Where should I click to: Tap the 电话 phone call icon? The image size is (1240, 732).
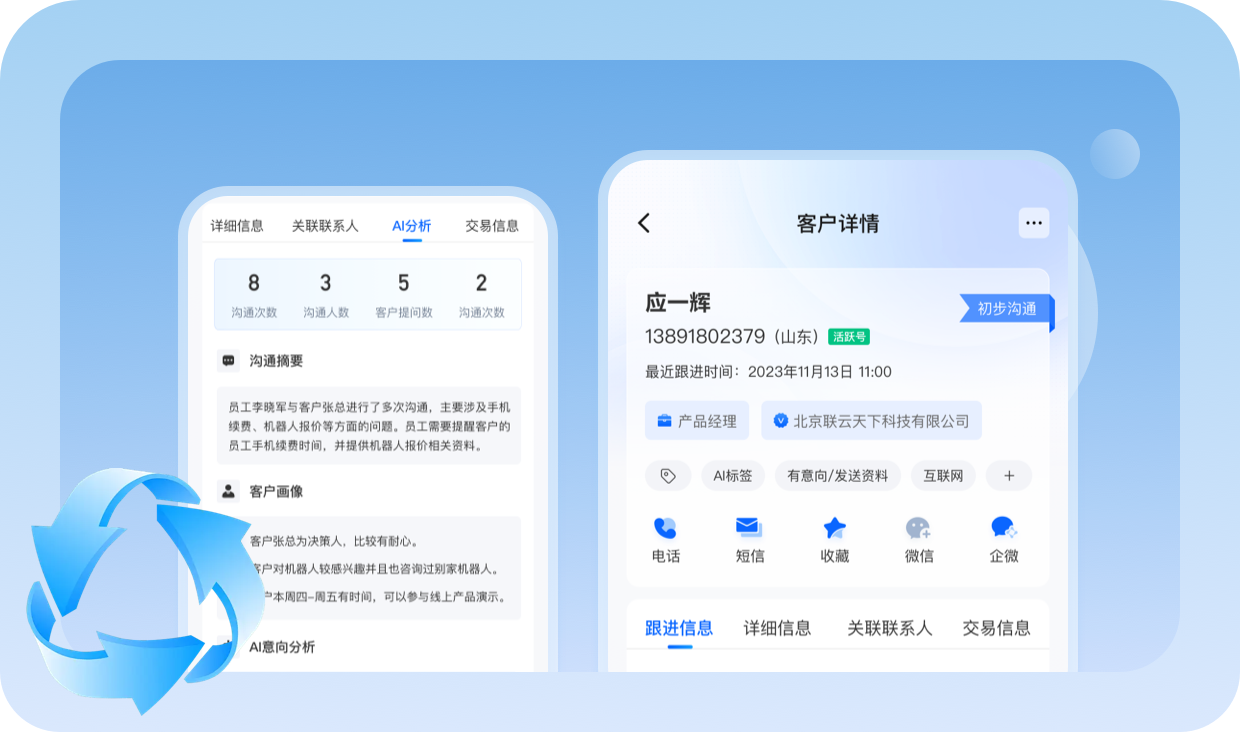665,529
